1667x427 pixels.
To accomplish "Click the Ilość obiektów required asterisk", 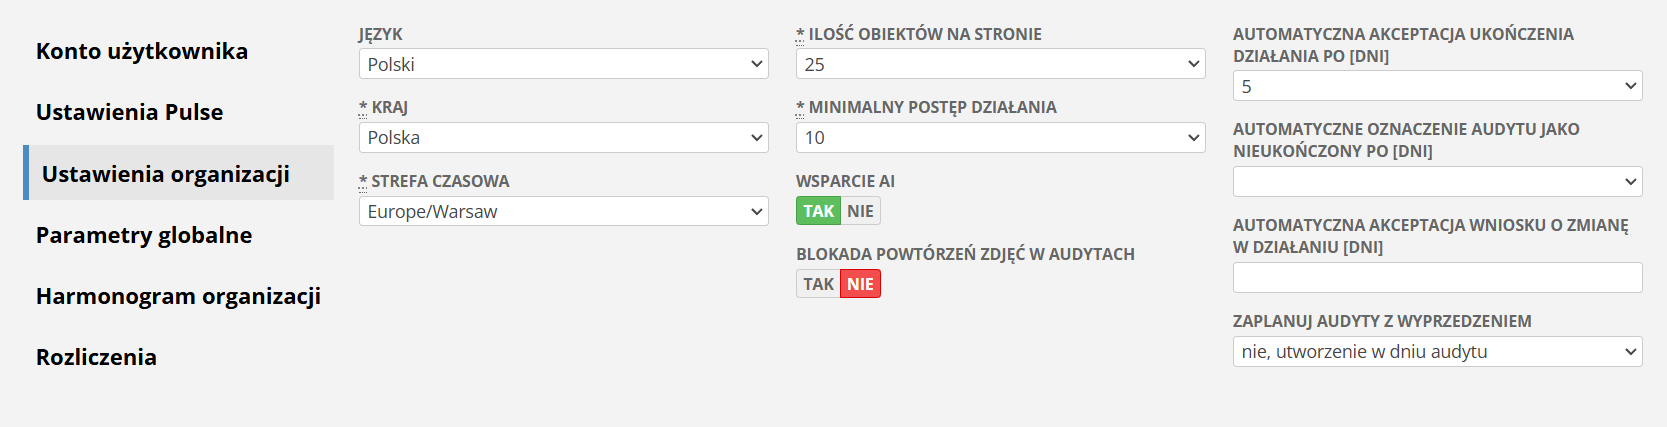I will pos(800,34).
